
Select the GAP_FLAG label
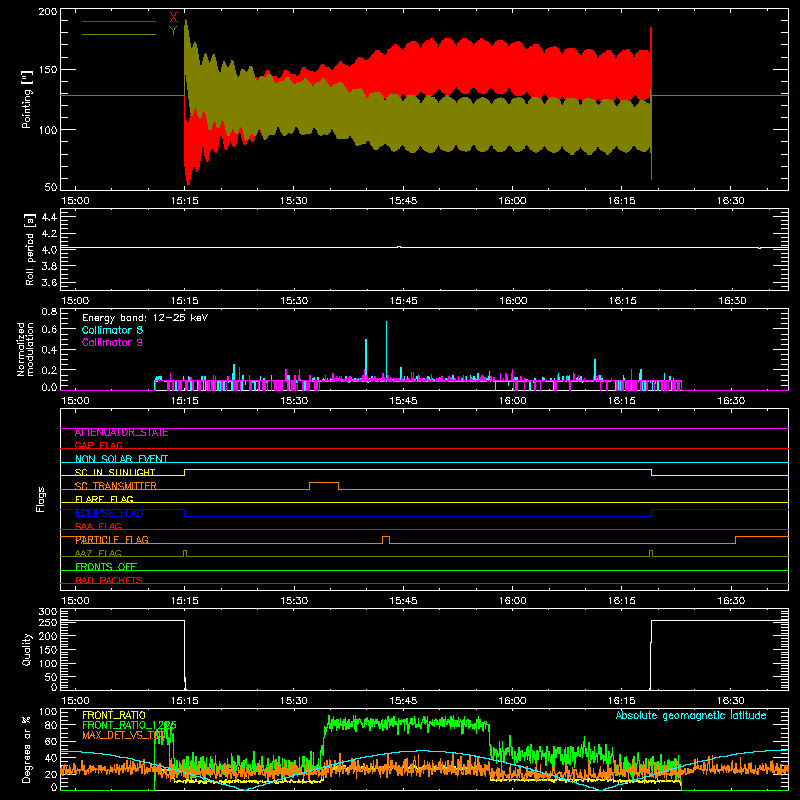coord(98,445)
